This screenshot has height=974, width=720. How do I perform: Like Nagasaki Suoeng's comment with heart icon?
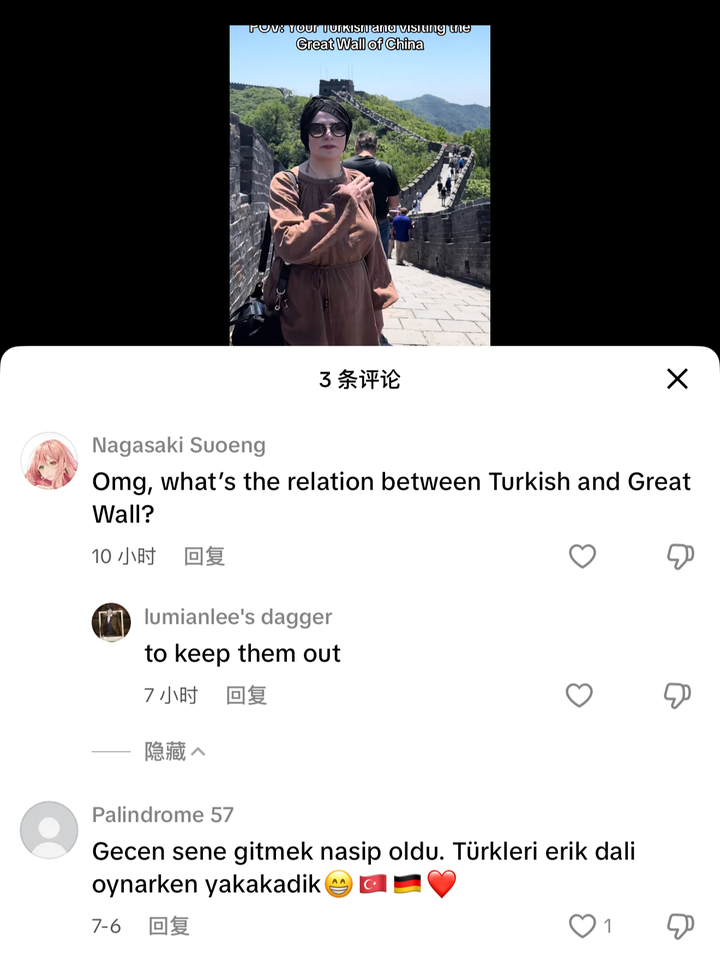[582, 556]
